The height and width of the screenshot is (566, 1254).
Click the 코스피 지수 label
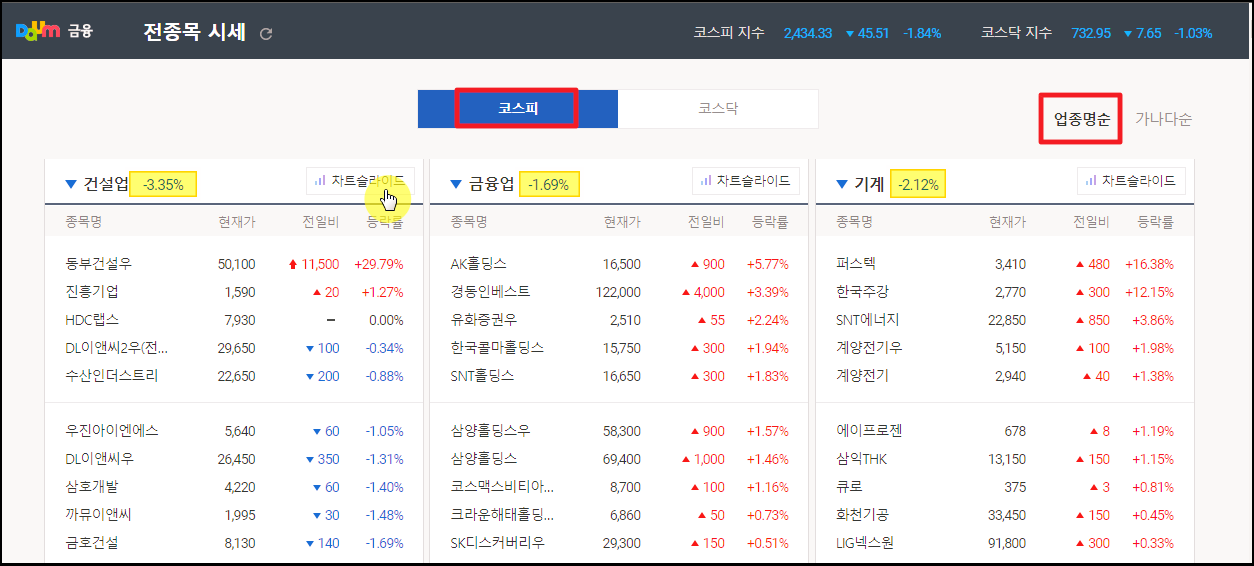[729, 33]
